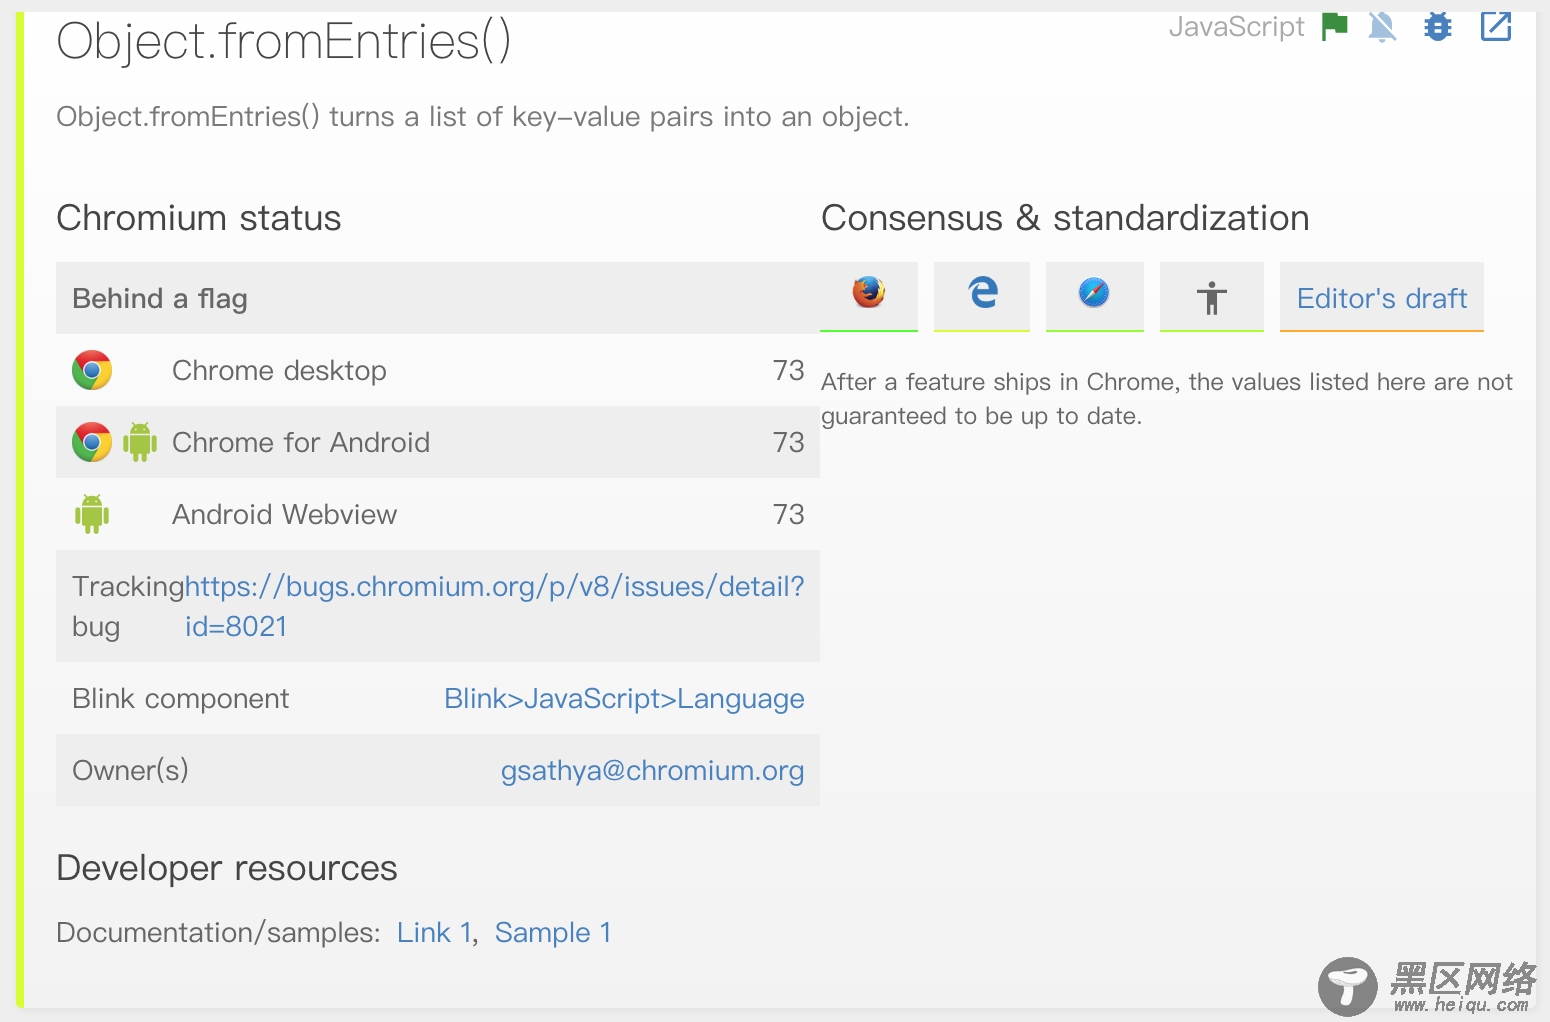Email owner gsathya@chromium.org
Viewport: 1550px width, 1022px height.
652,771
